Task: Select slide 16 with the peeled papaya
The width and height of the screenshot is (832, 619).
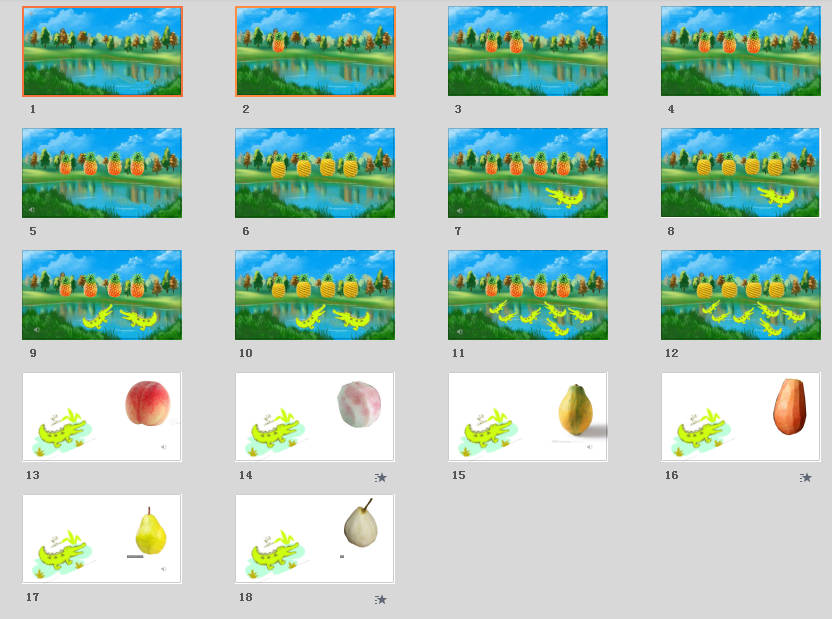Action: point(741,417)
